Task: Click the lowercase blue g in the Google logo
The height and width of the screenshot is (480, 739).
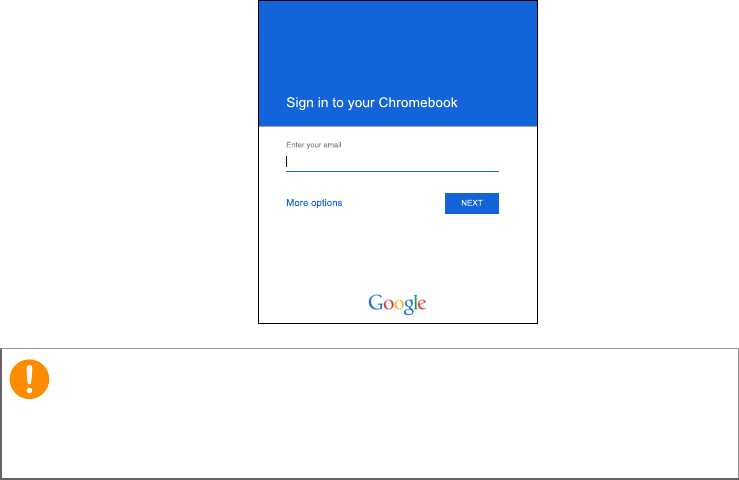Action: click(x=409, y=306)
